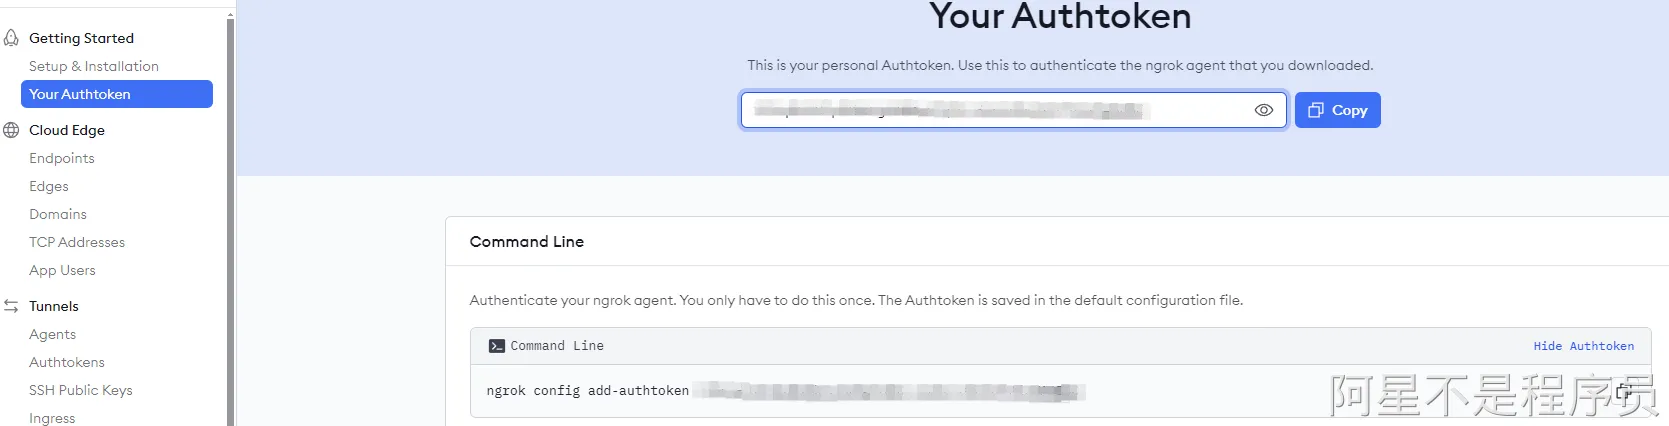This screenshot has height=426, width=1669.
Task: Click the globe icon beside Cloud Edge
Action: point(11,130)
